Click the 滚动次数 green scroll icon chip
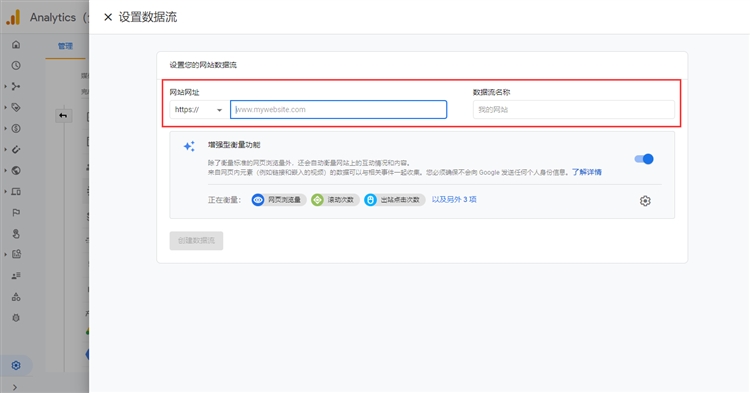The width and height of the screenshot is (750, 393). pos(335,200)
